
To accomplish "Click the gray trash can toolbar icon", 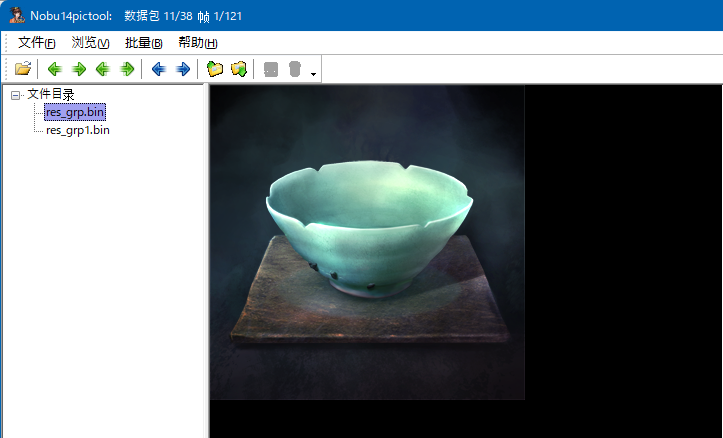I will tap(294, 69).
